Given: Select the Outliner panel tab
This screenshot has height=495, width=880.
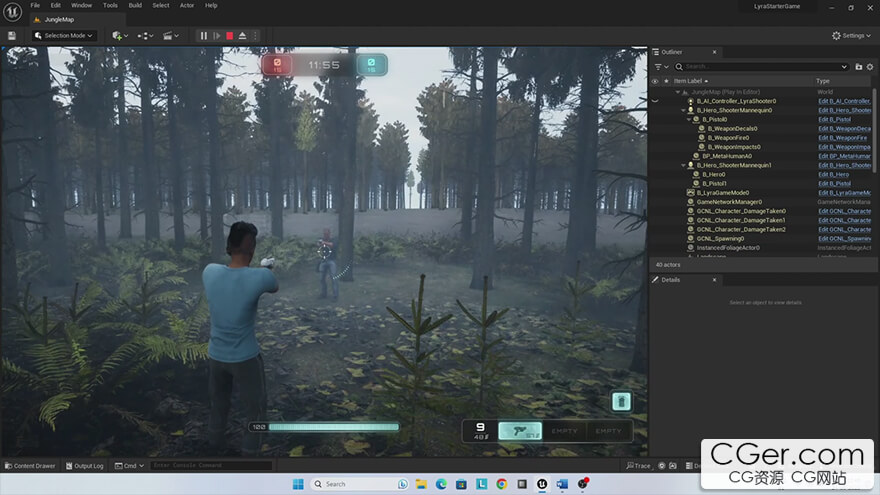Looking at the screenshot, I should 671,52.
